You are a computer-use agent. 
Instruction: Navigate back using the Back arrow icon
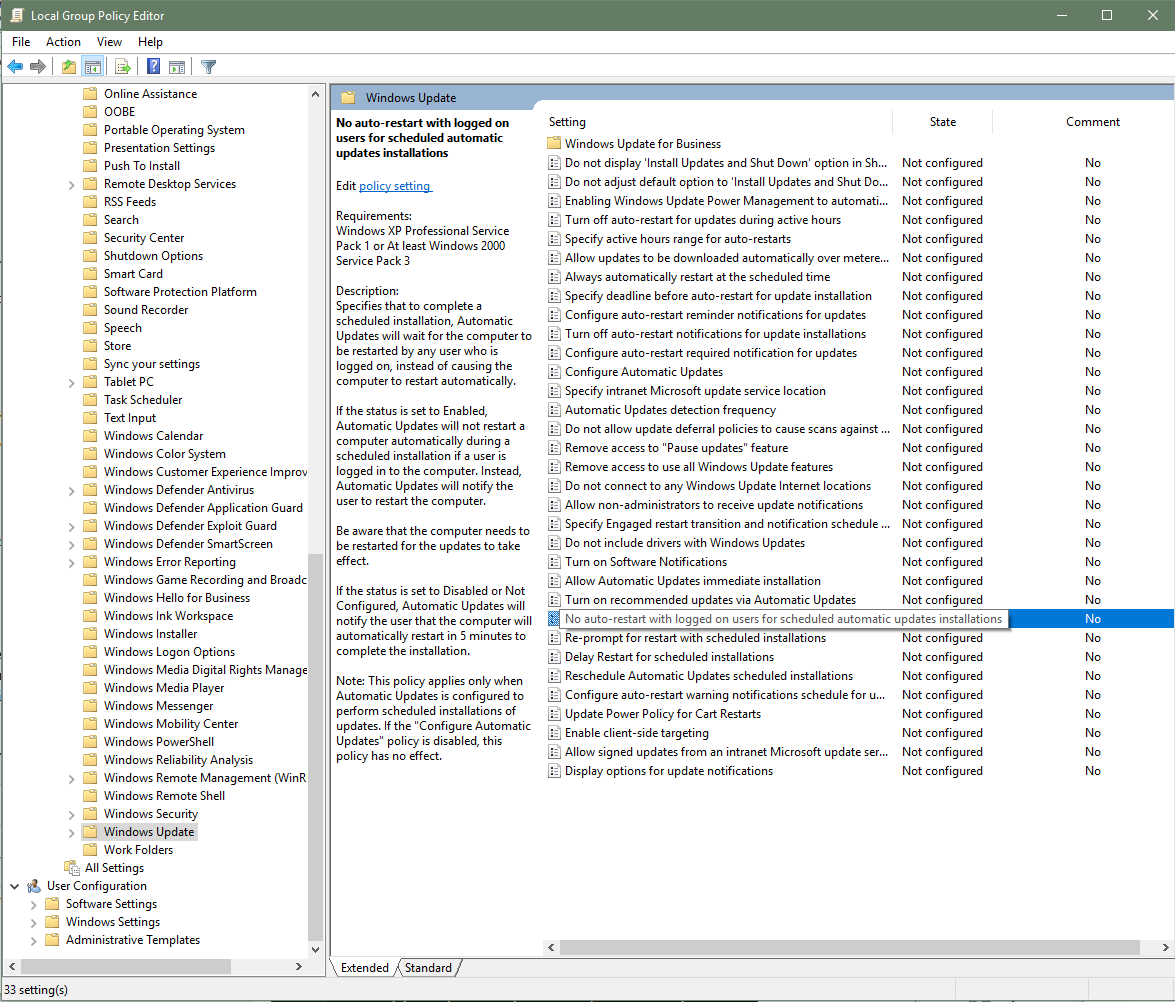tap(15, 66)
